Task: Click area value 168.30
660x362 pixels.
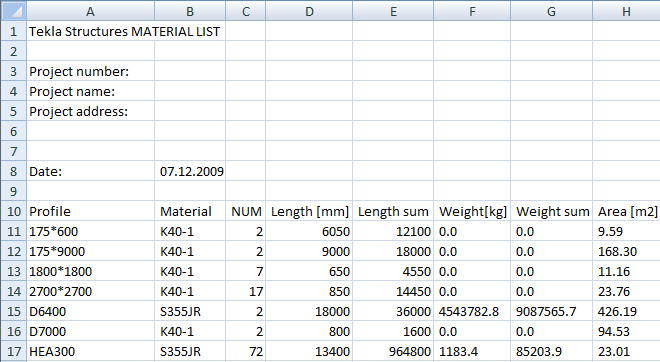Action: click(x=627, y=251)
